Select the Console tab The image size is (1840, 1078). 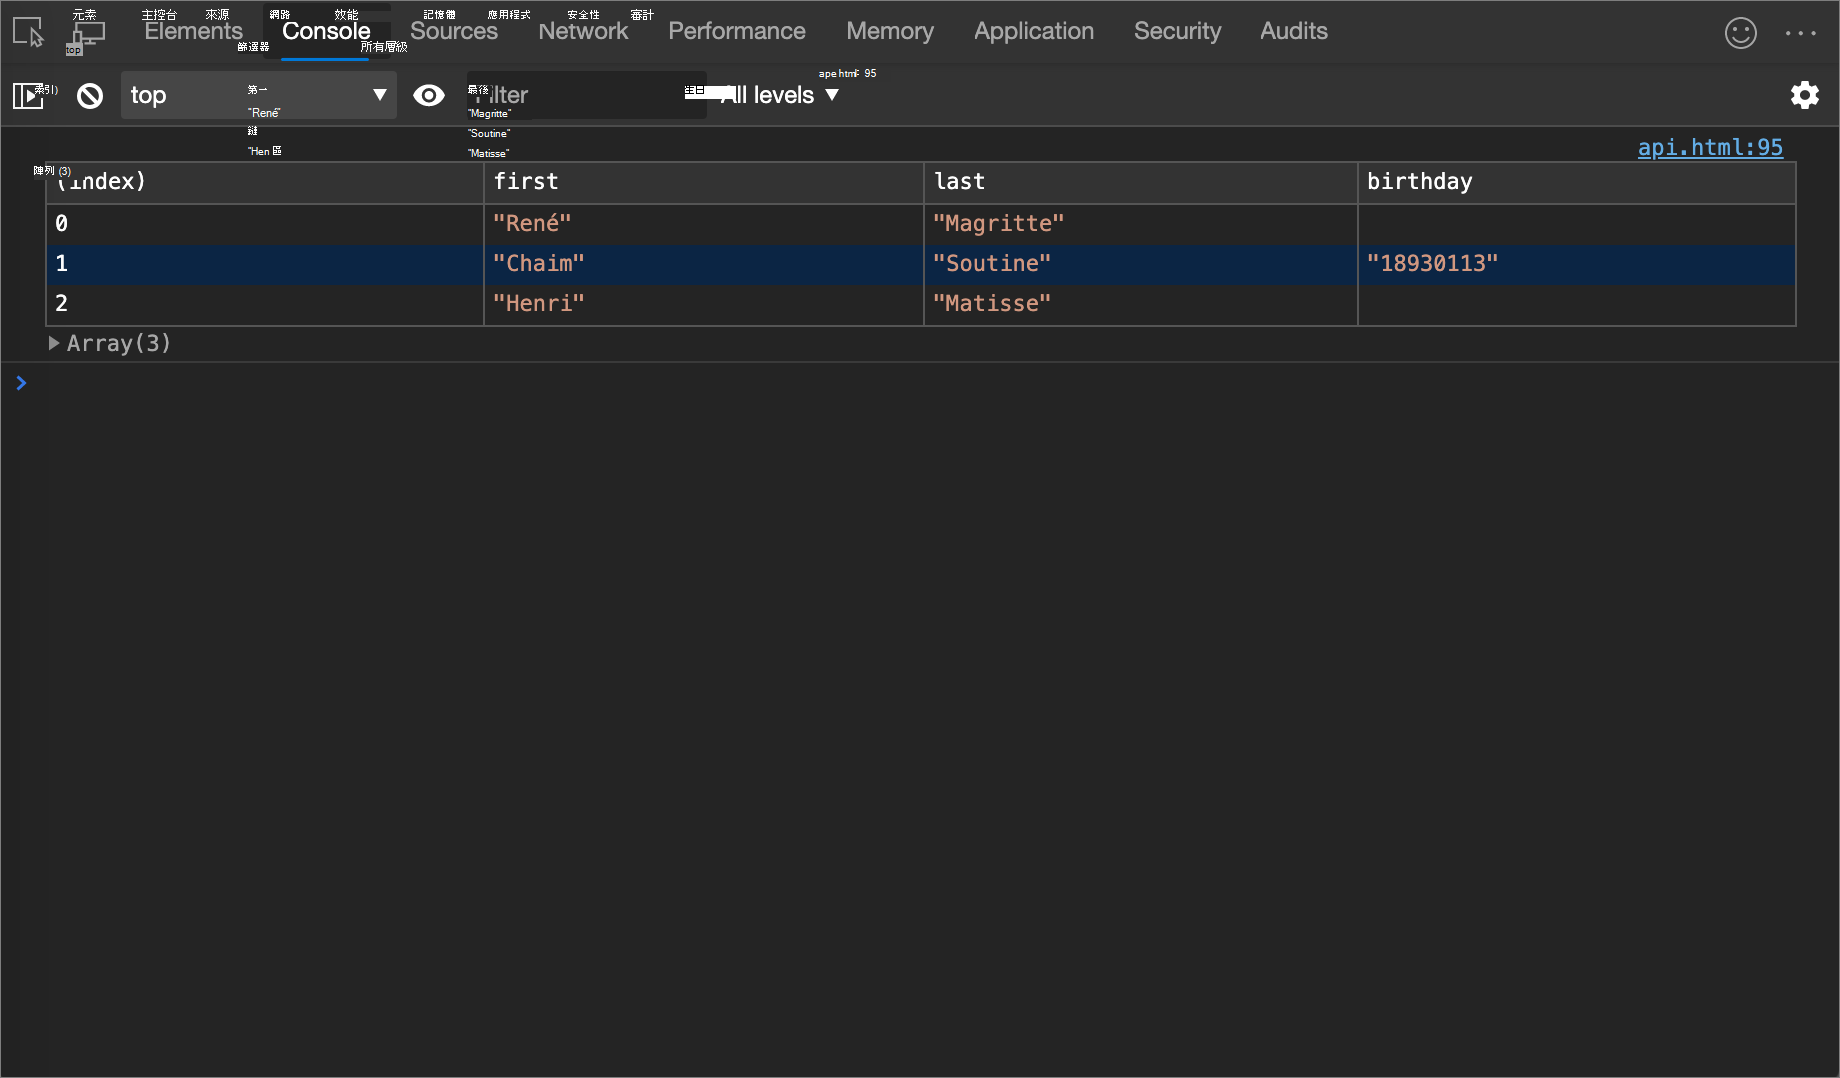coord(326,31)
